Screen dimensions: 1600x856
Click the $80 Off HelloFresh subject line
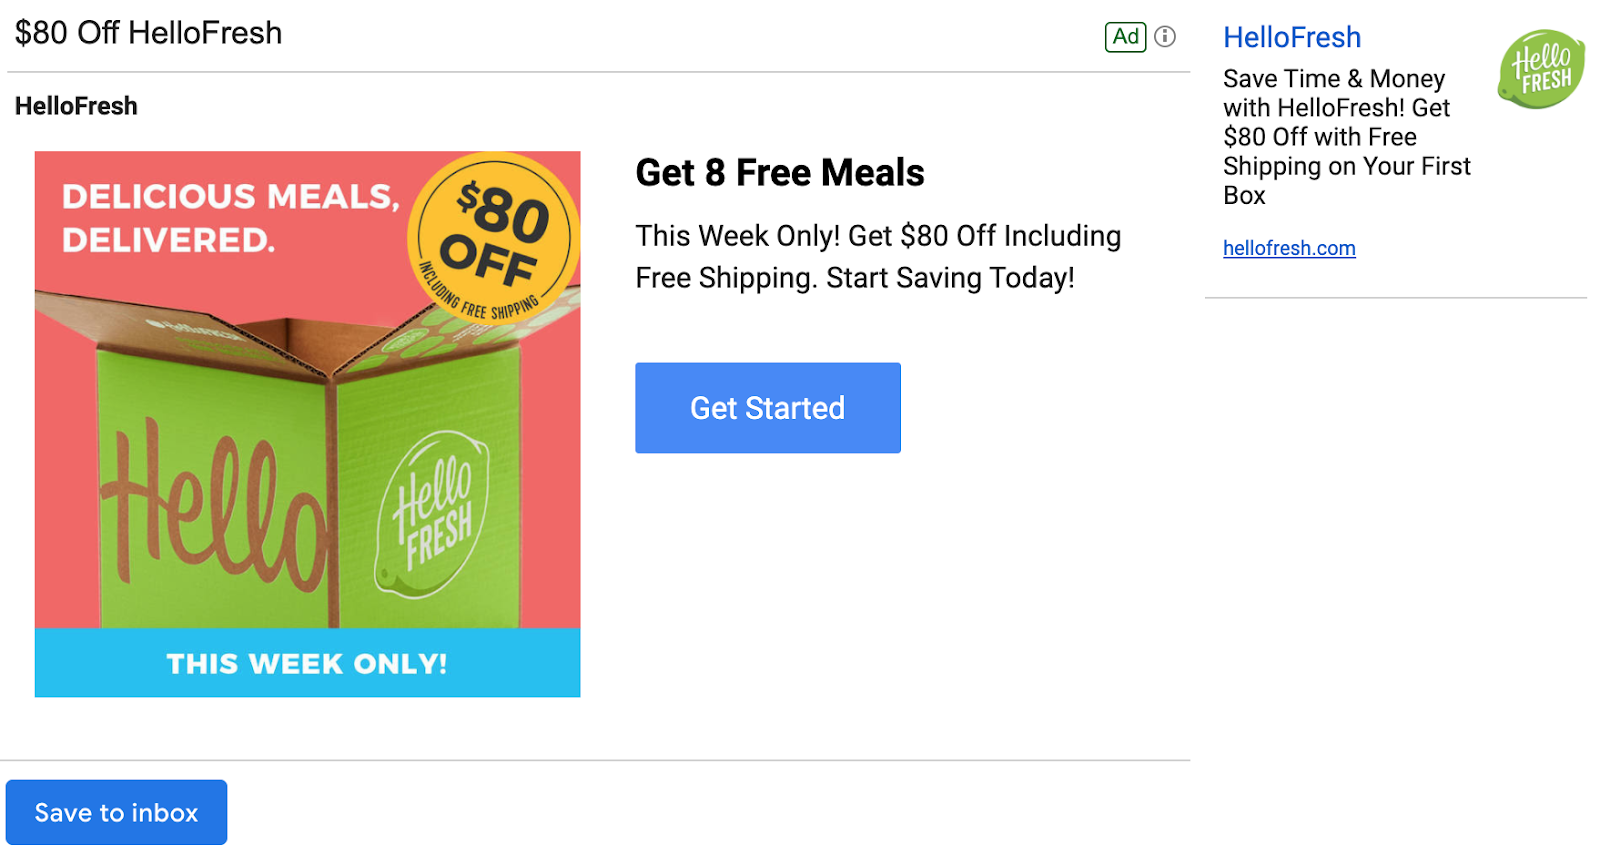pyautogui.click(x=149, y=33)
